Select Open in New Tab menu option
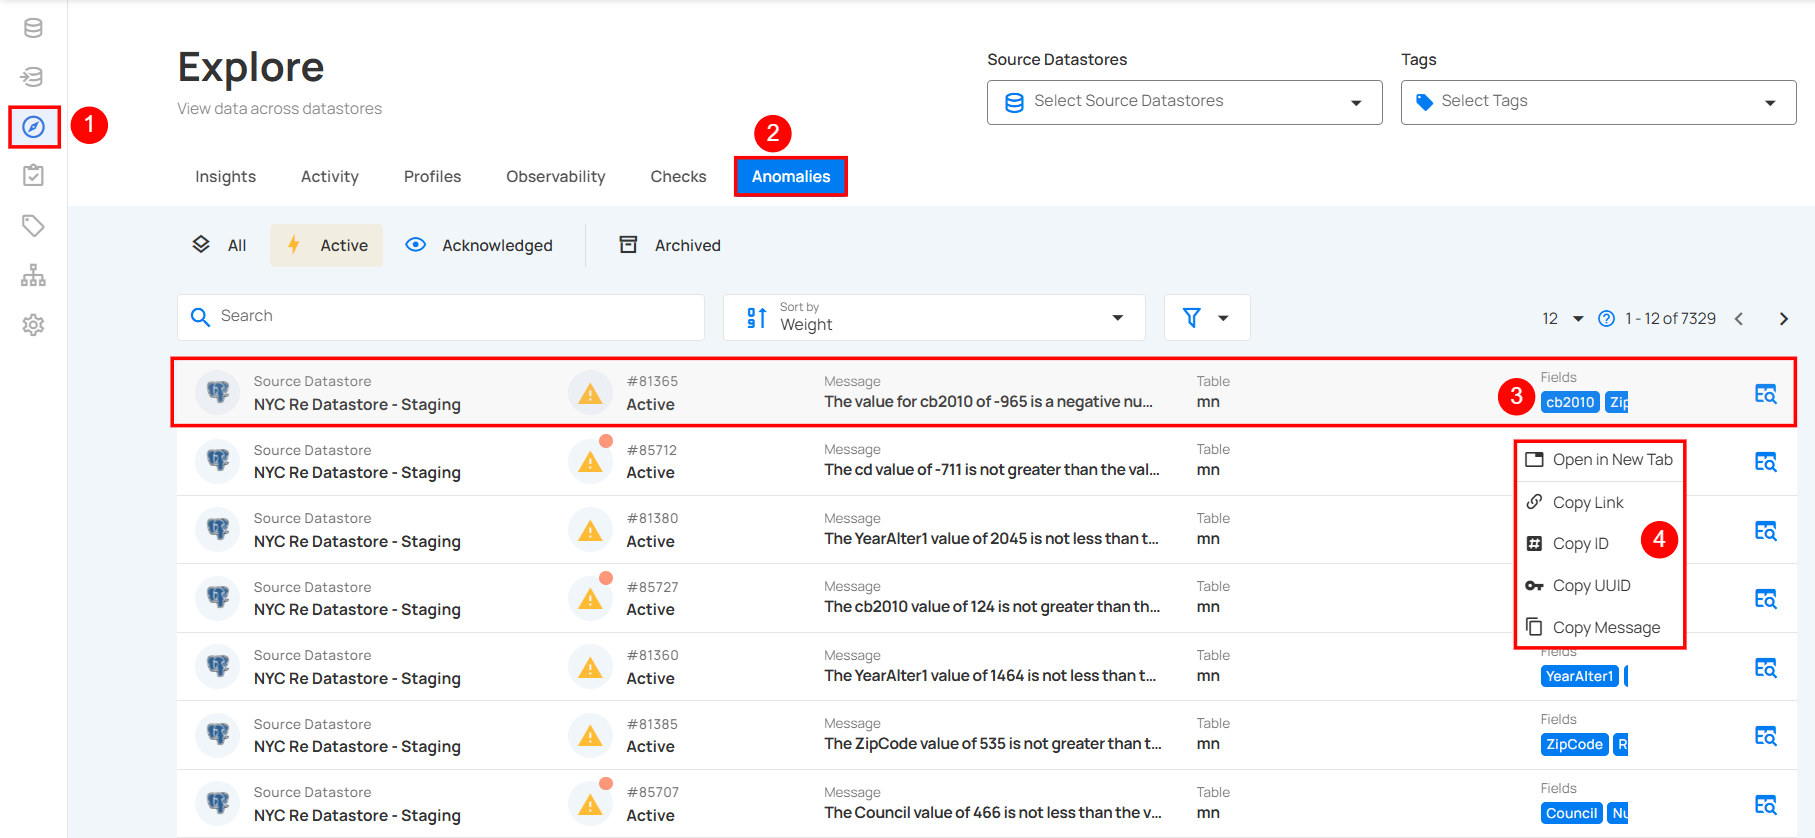The width and height of the screenshot is (1815, 838). click(1611, 460)
